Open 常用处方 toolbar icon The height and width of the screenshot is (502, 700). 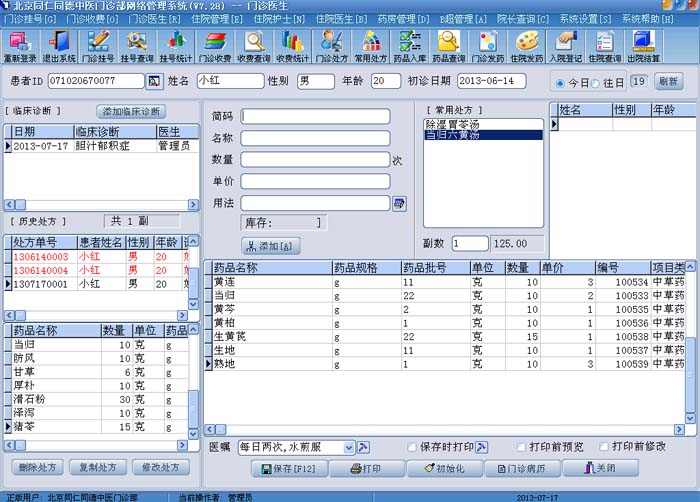(371, 46)
